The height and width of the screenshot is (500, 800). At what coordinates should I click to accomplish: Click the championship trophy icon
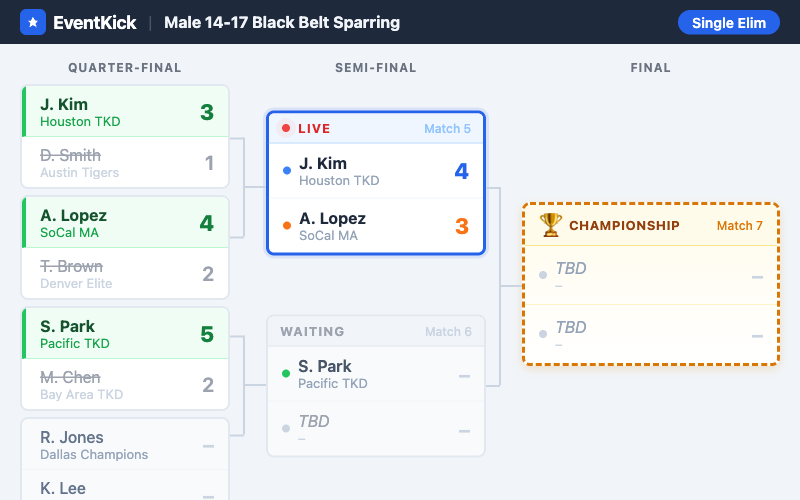tap(551, 225)
